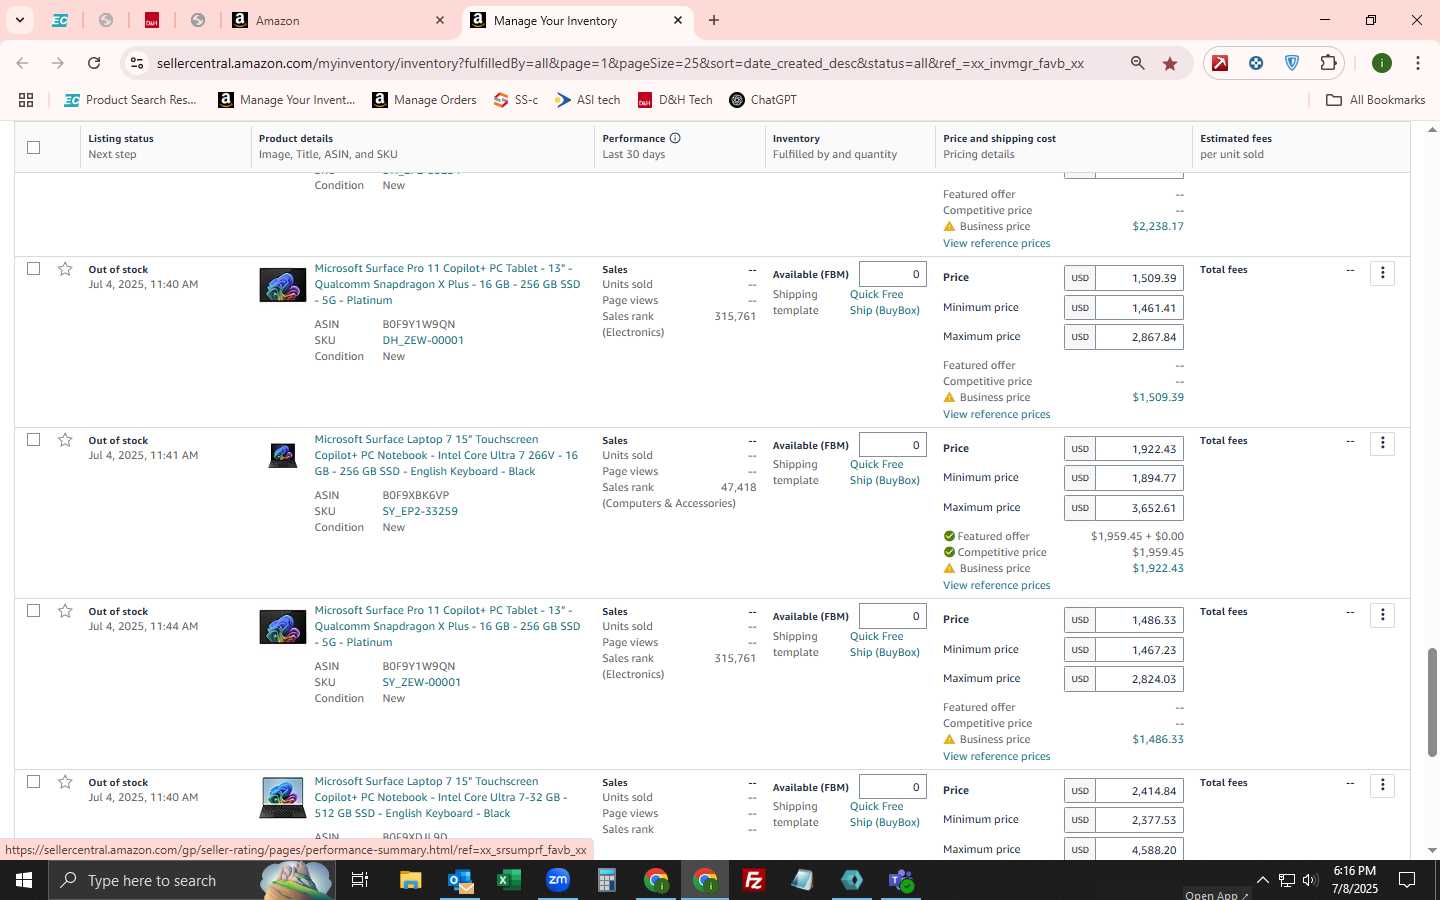Open the ASI tech bookmark
1440x900 pixels.
click(588, 100)
